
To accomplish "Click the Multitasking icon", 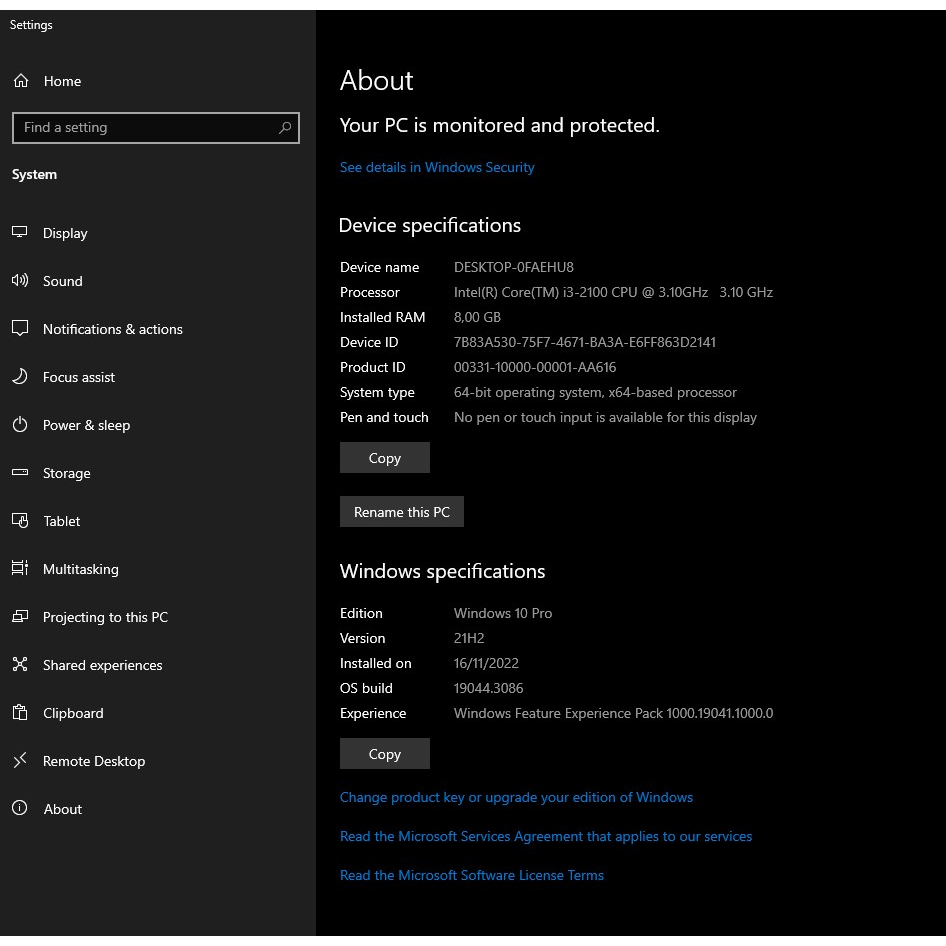I will point(20,568).
